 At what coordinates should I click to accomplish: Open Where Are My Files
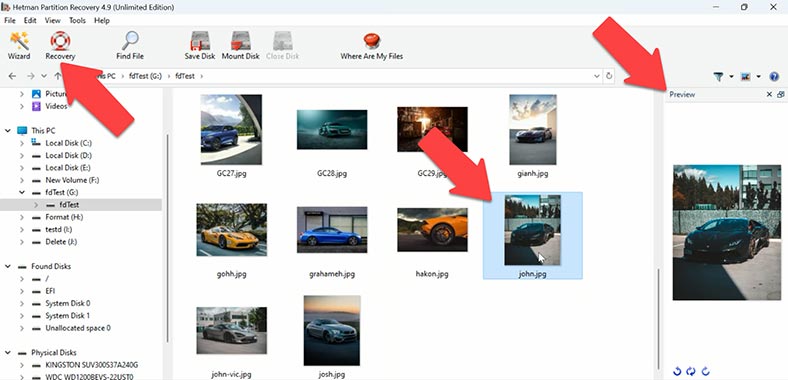tap(372, 46)
